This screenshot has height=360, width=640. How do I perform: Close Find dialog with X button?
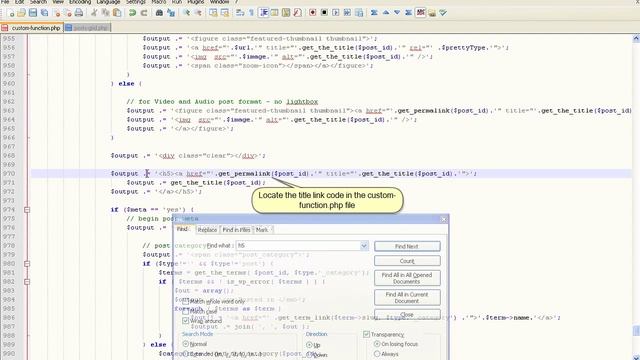(444, 219)
